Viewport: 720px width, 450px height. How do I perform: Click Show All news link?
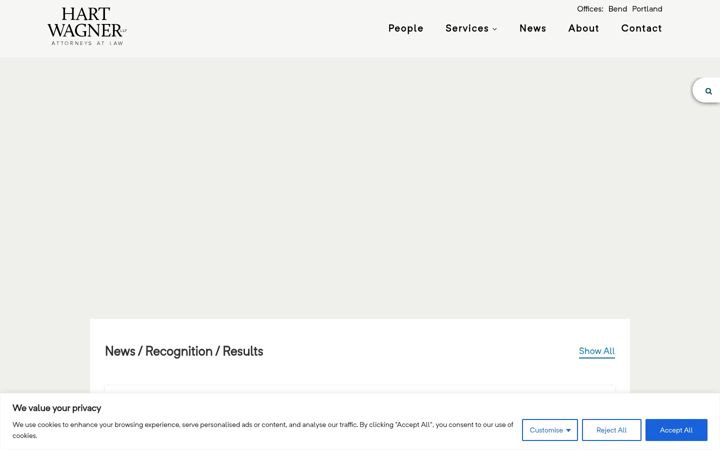pyautogui.click(x=596, y=351)
